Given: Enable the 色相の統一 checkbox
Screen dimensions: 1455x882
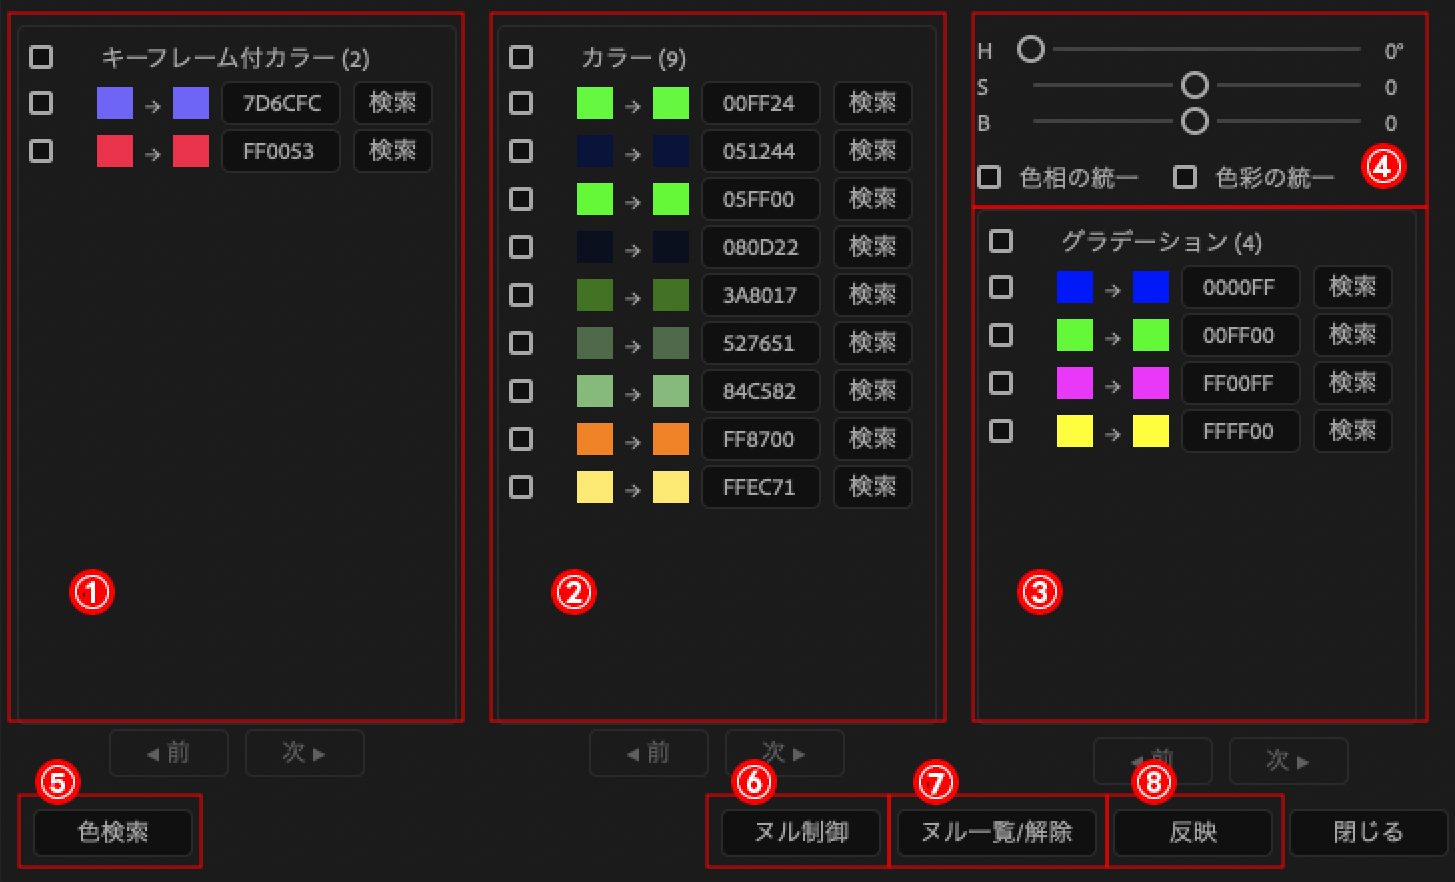Looking at the screenshot, I should 989,178.
